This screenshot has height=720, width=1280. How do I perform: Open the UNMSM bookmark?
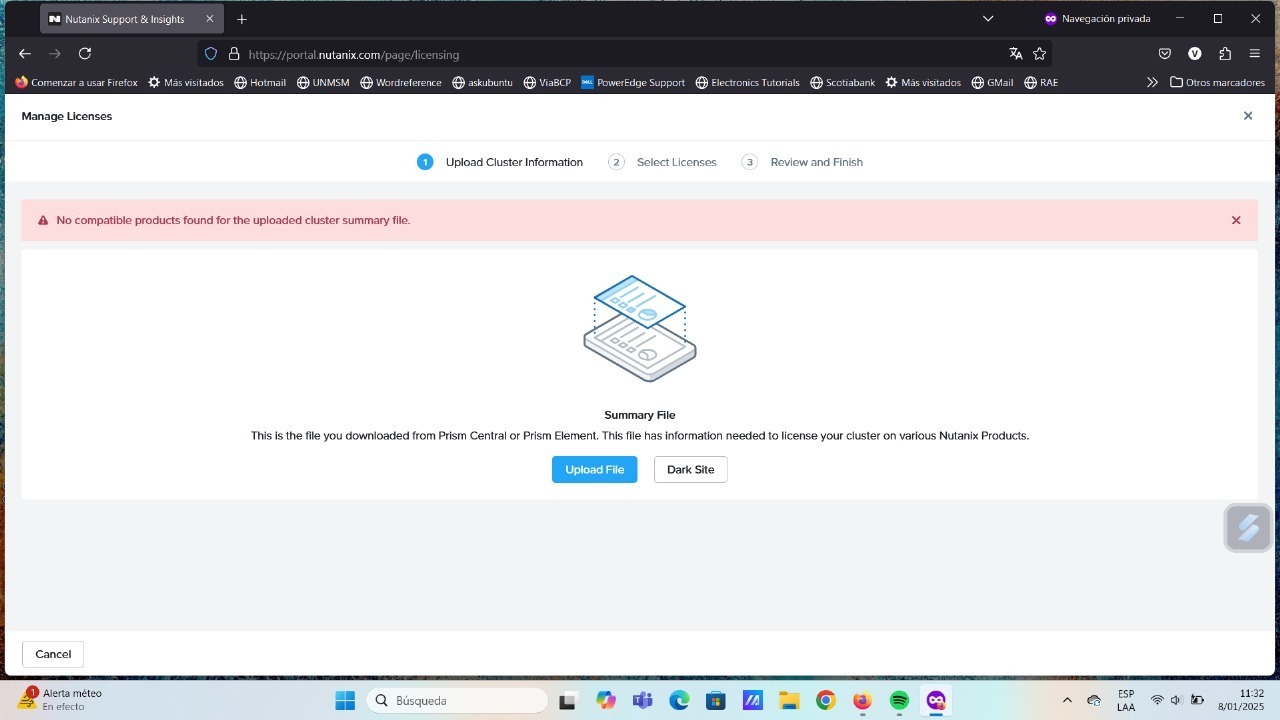tap(323, 83)
